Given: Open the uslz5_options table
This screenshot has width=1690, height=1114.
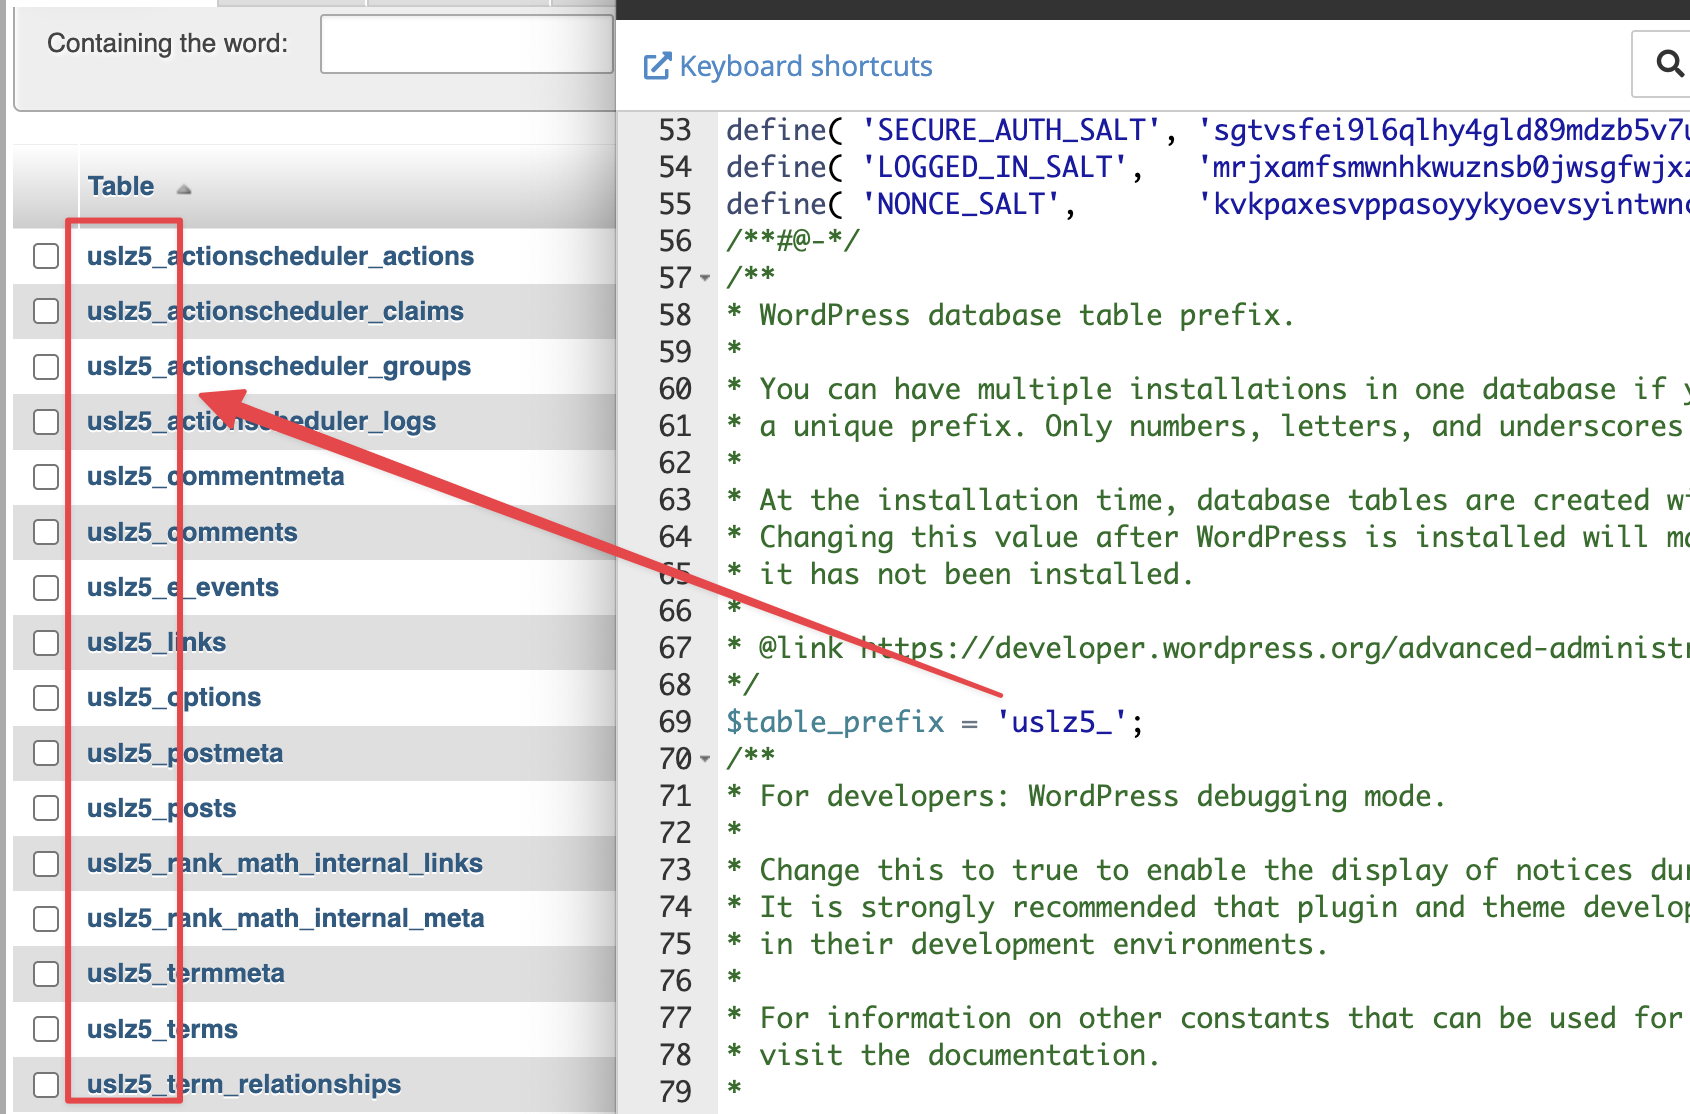Looking at the screenshot, I should coord(174,697).
